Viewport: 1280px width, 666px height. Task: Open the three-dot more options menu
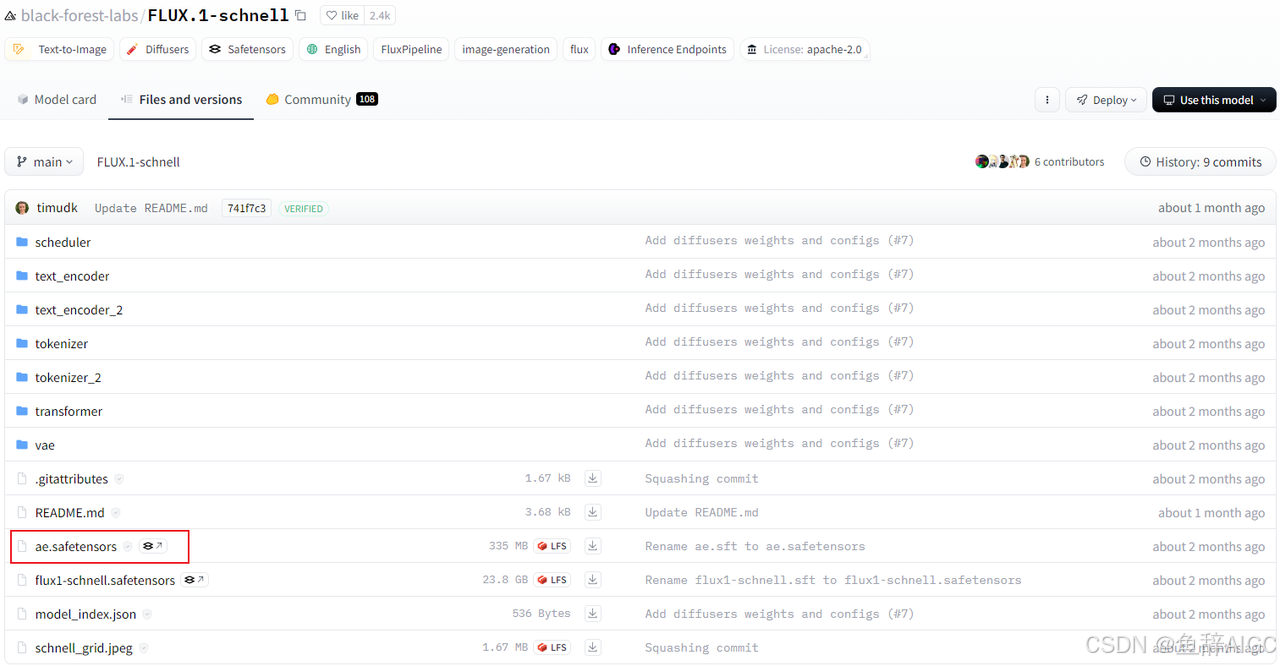pos(1047,100)
